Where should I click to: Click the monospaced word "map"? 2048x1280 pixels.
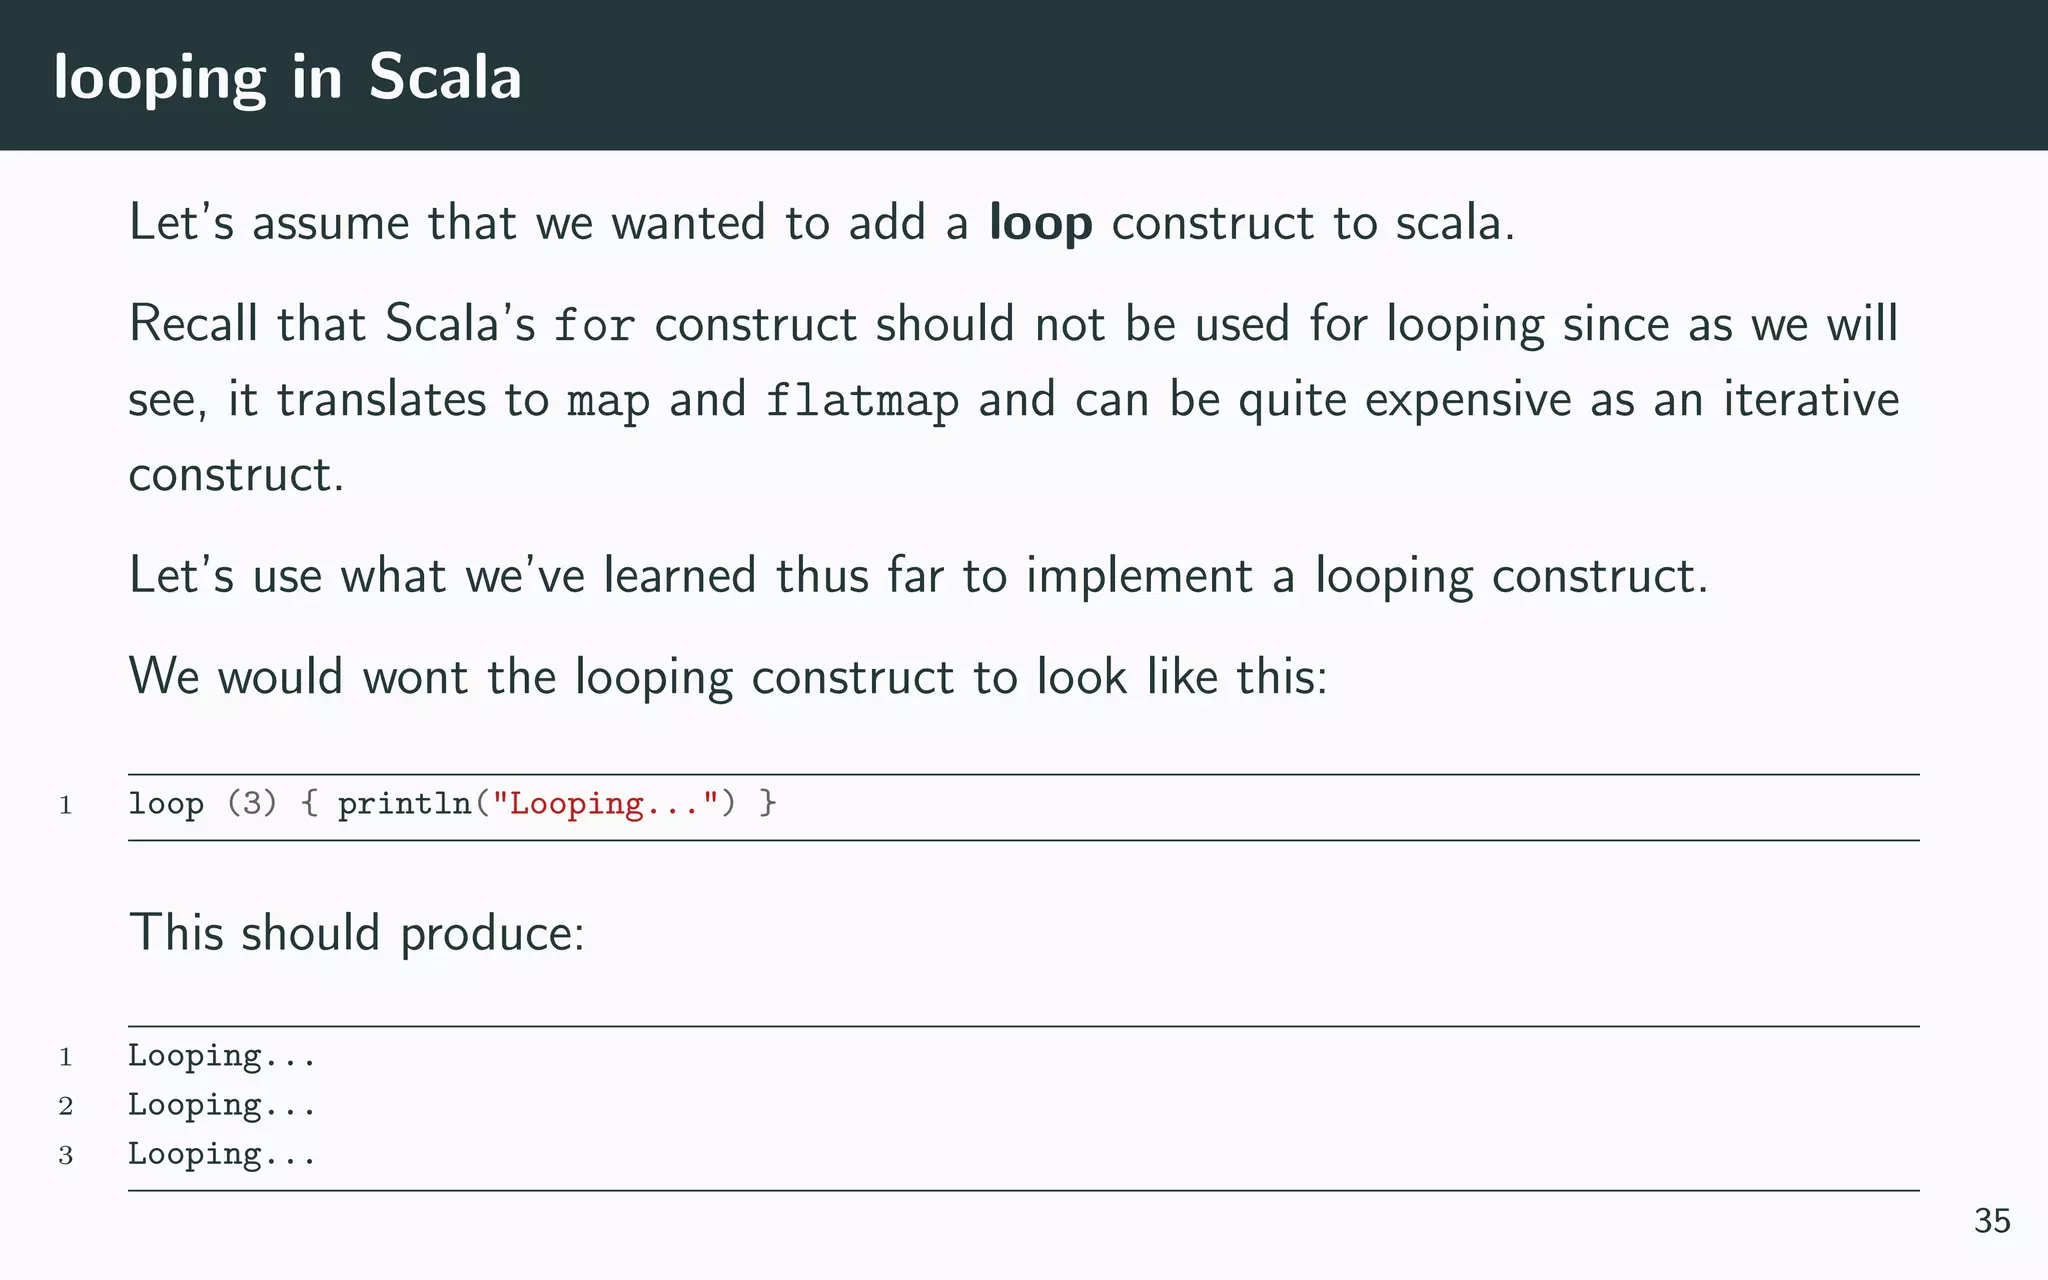[x=608, y=401]
